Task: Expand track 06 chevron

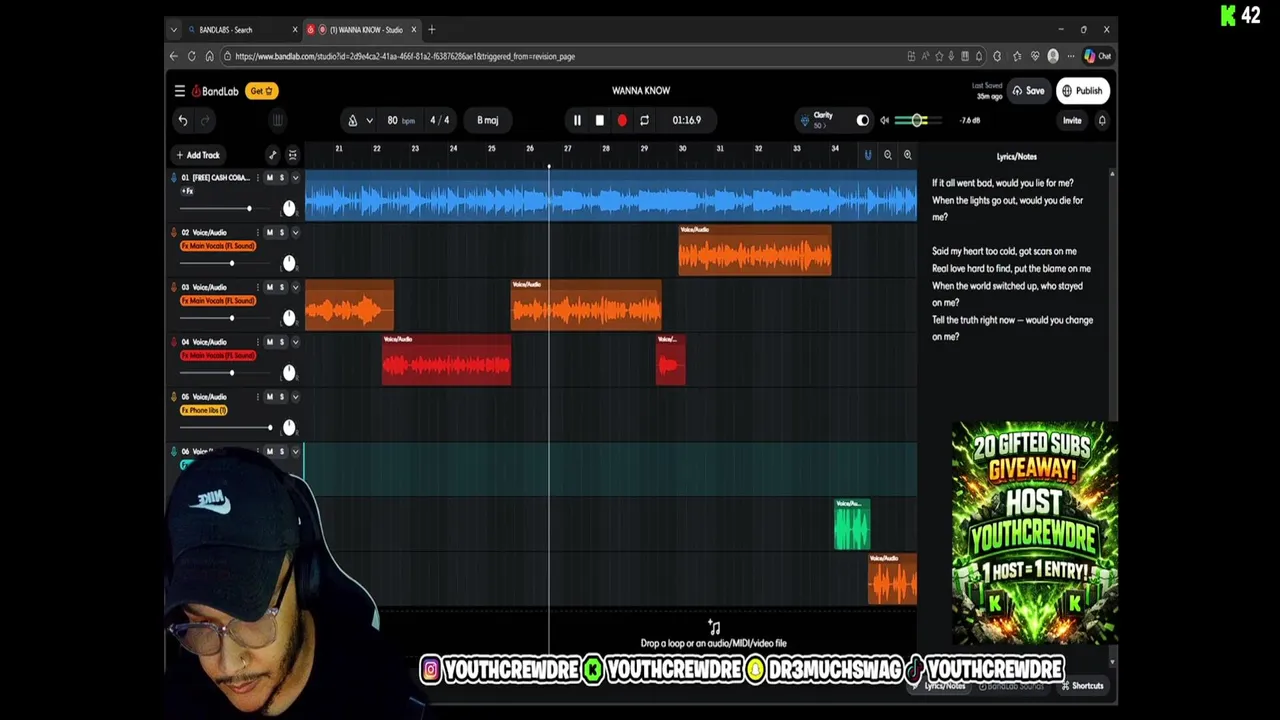Action: (295, 452)
